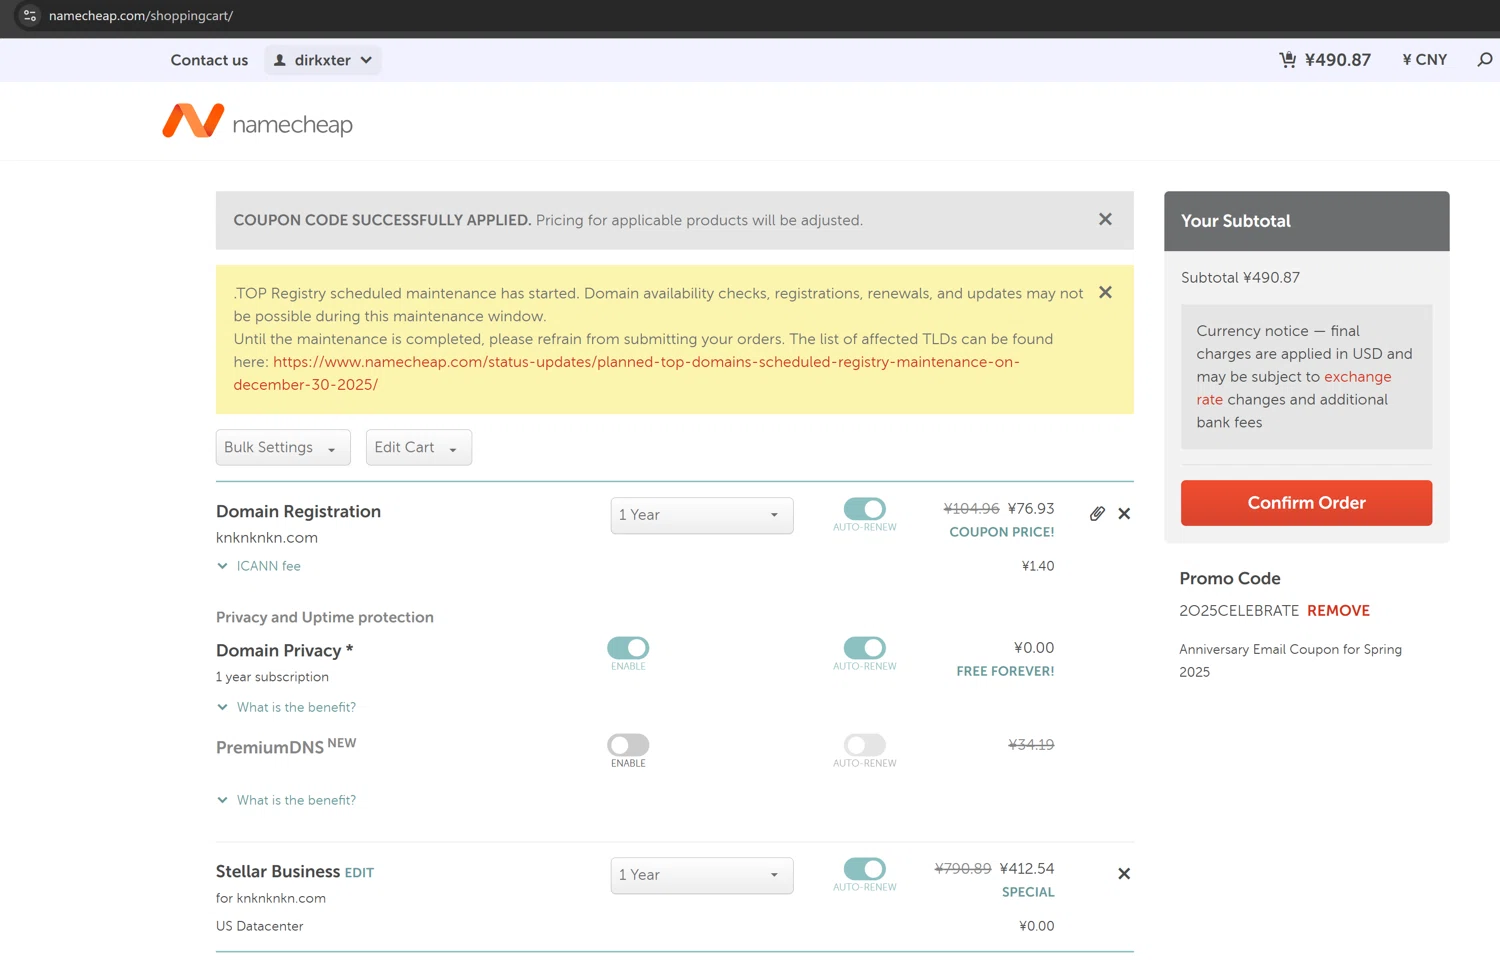The image size is (1500, 969).
Task: Toggle the PremiumDNS auto-renew switch
Action: 865,745
